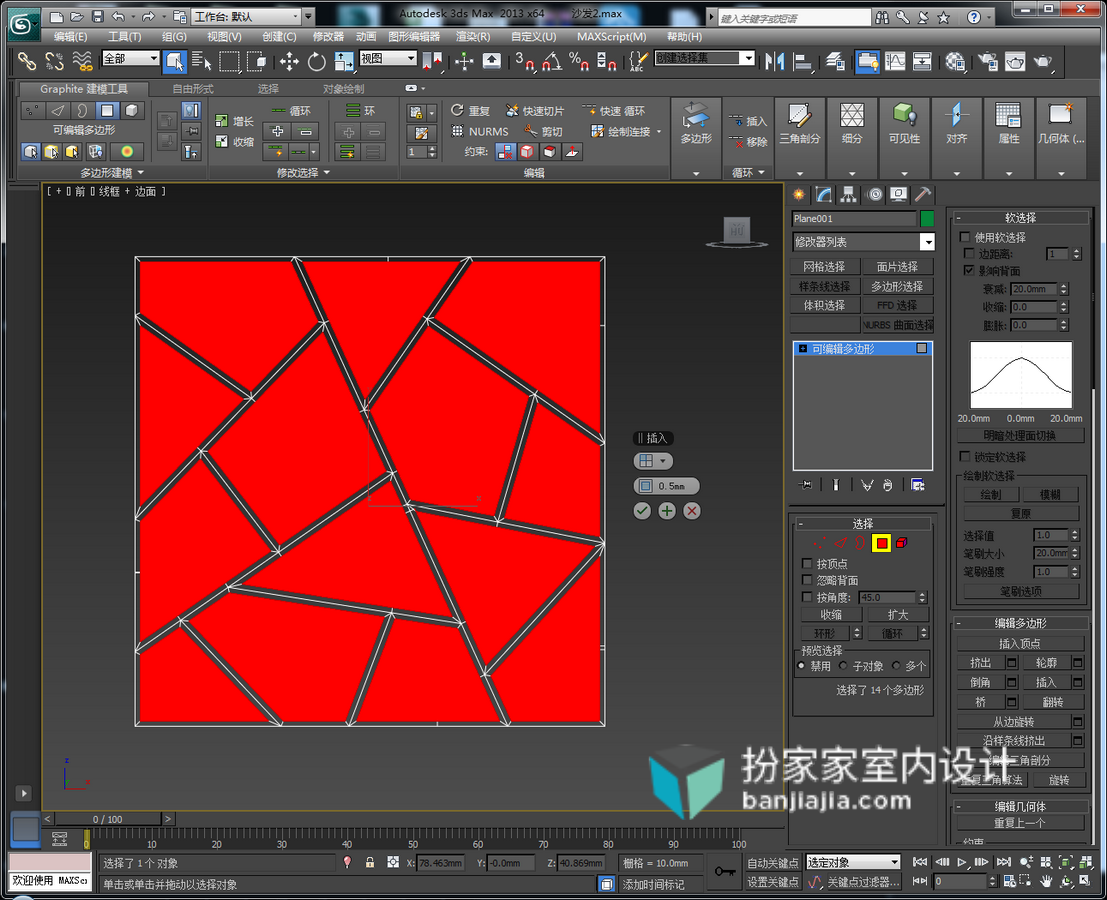This screenshot has width=1107, height=900.
Task: Open the Curve Editor icon
Action: coord(895,61)
